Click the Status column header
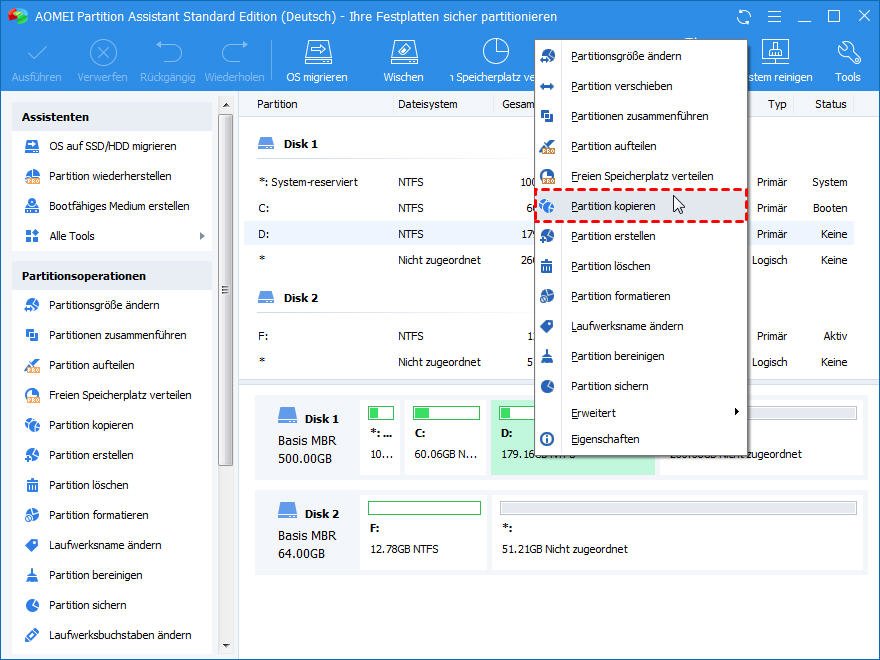The height and width of the screenshot is (660, 880). [831, 104]
